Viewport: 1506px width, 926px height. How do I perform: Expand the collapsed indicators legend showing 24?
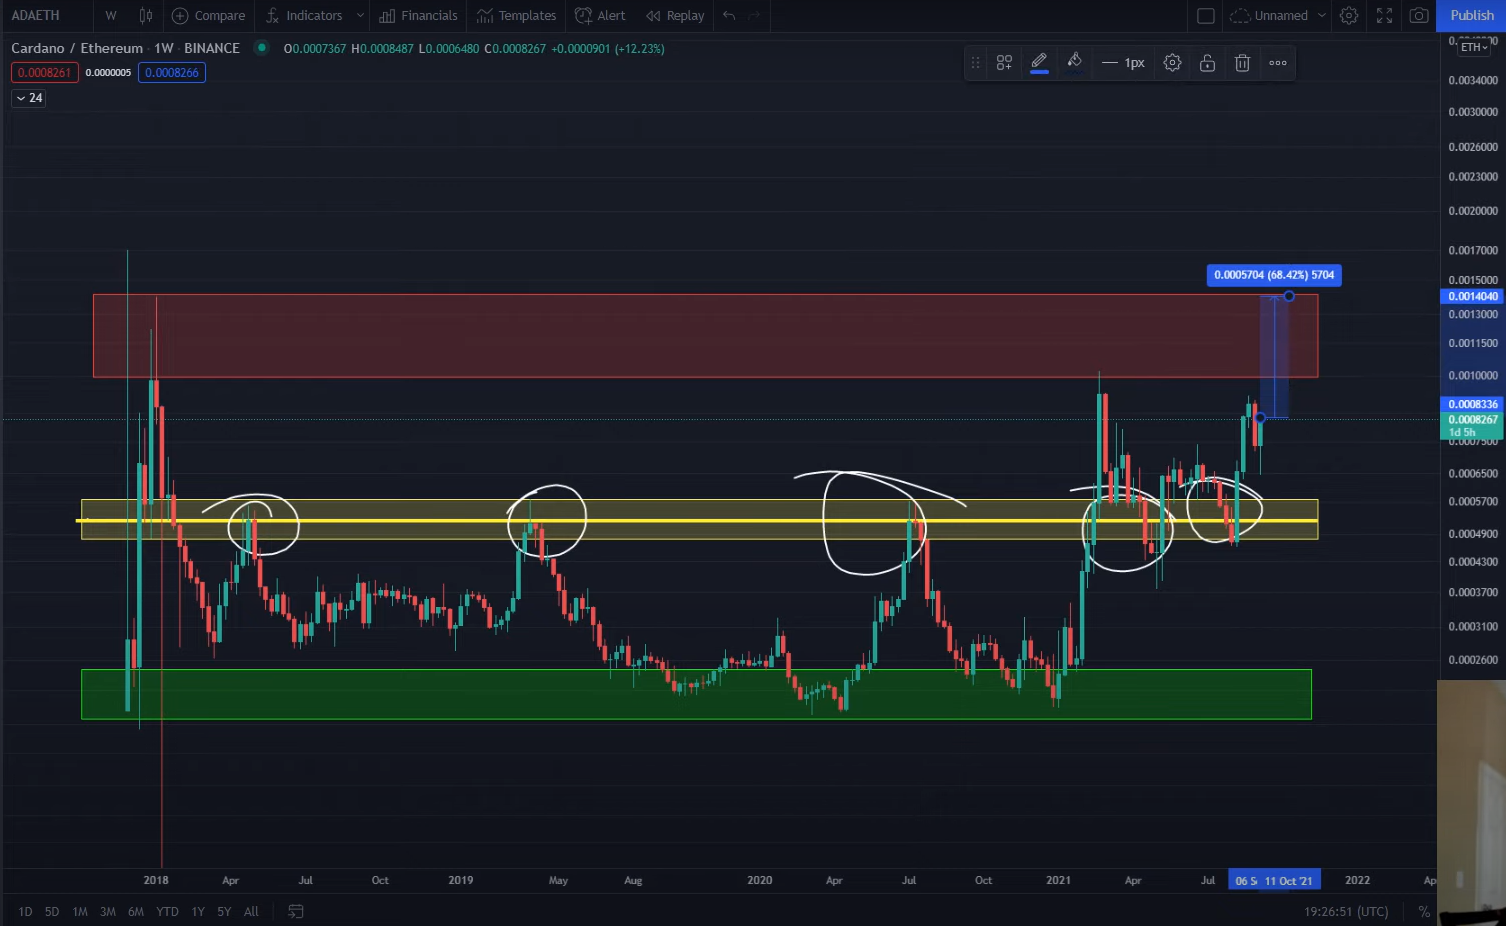click(x=28, y=98)
